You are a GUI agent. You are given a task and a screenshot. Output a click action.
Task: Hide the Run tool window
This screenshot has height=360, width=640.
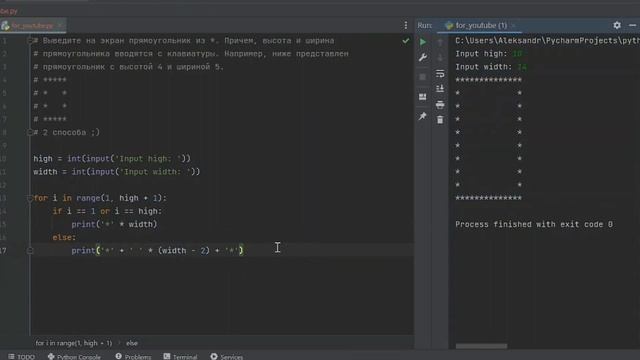[x=633, y=25]
